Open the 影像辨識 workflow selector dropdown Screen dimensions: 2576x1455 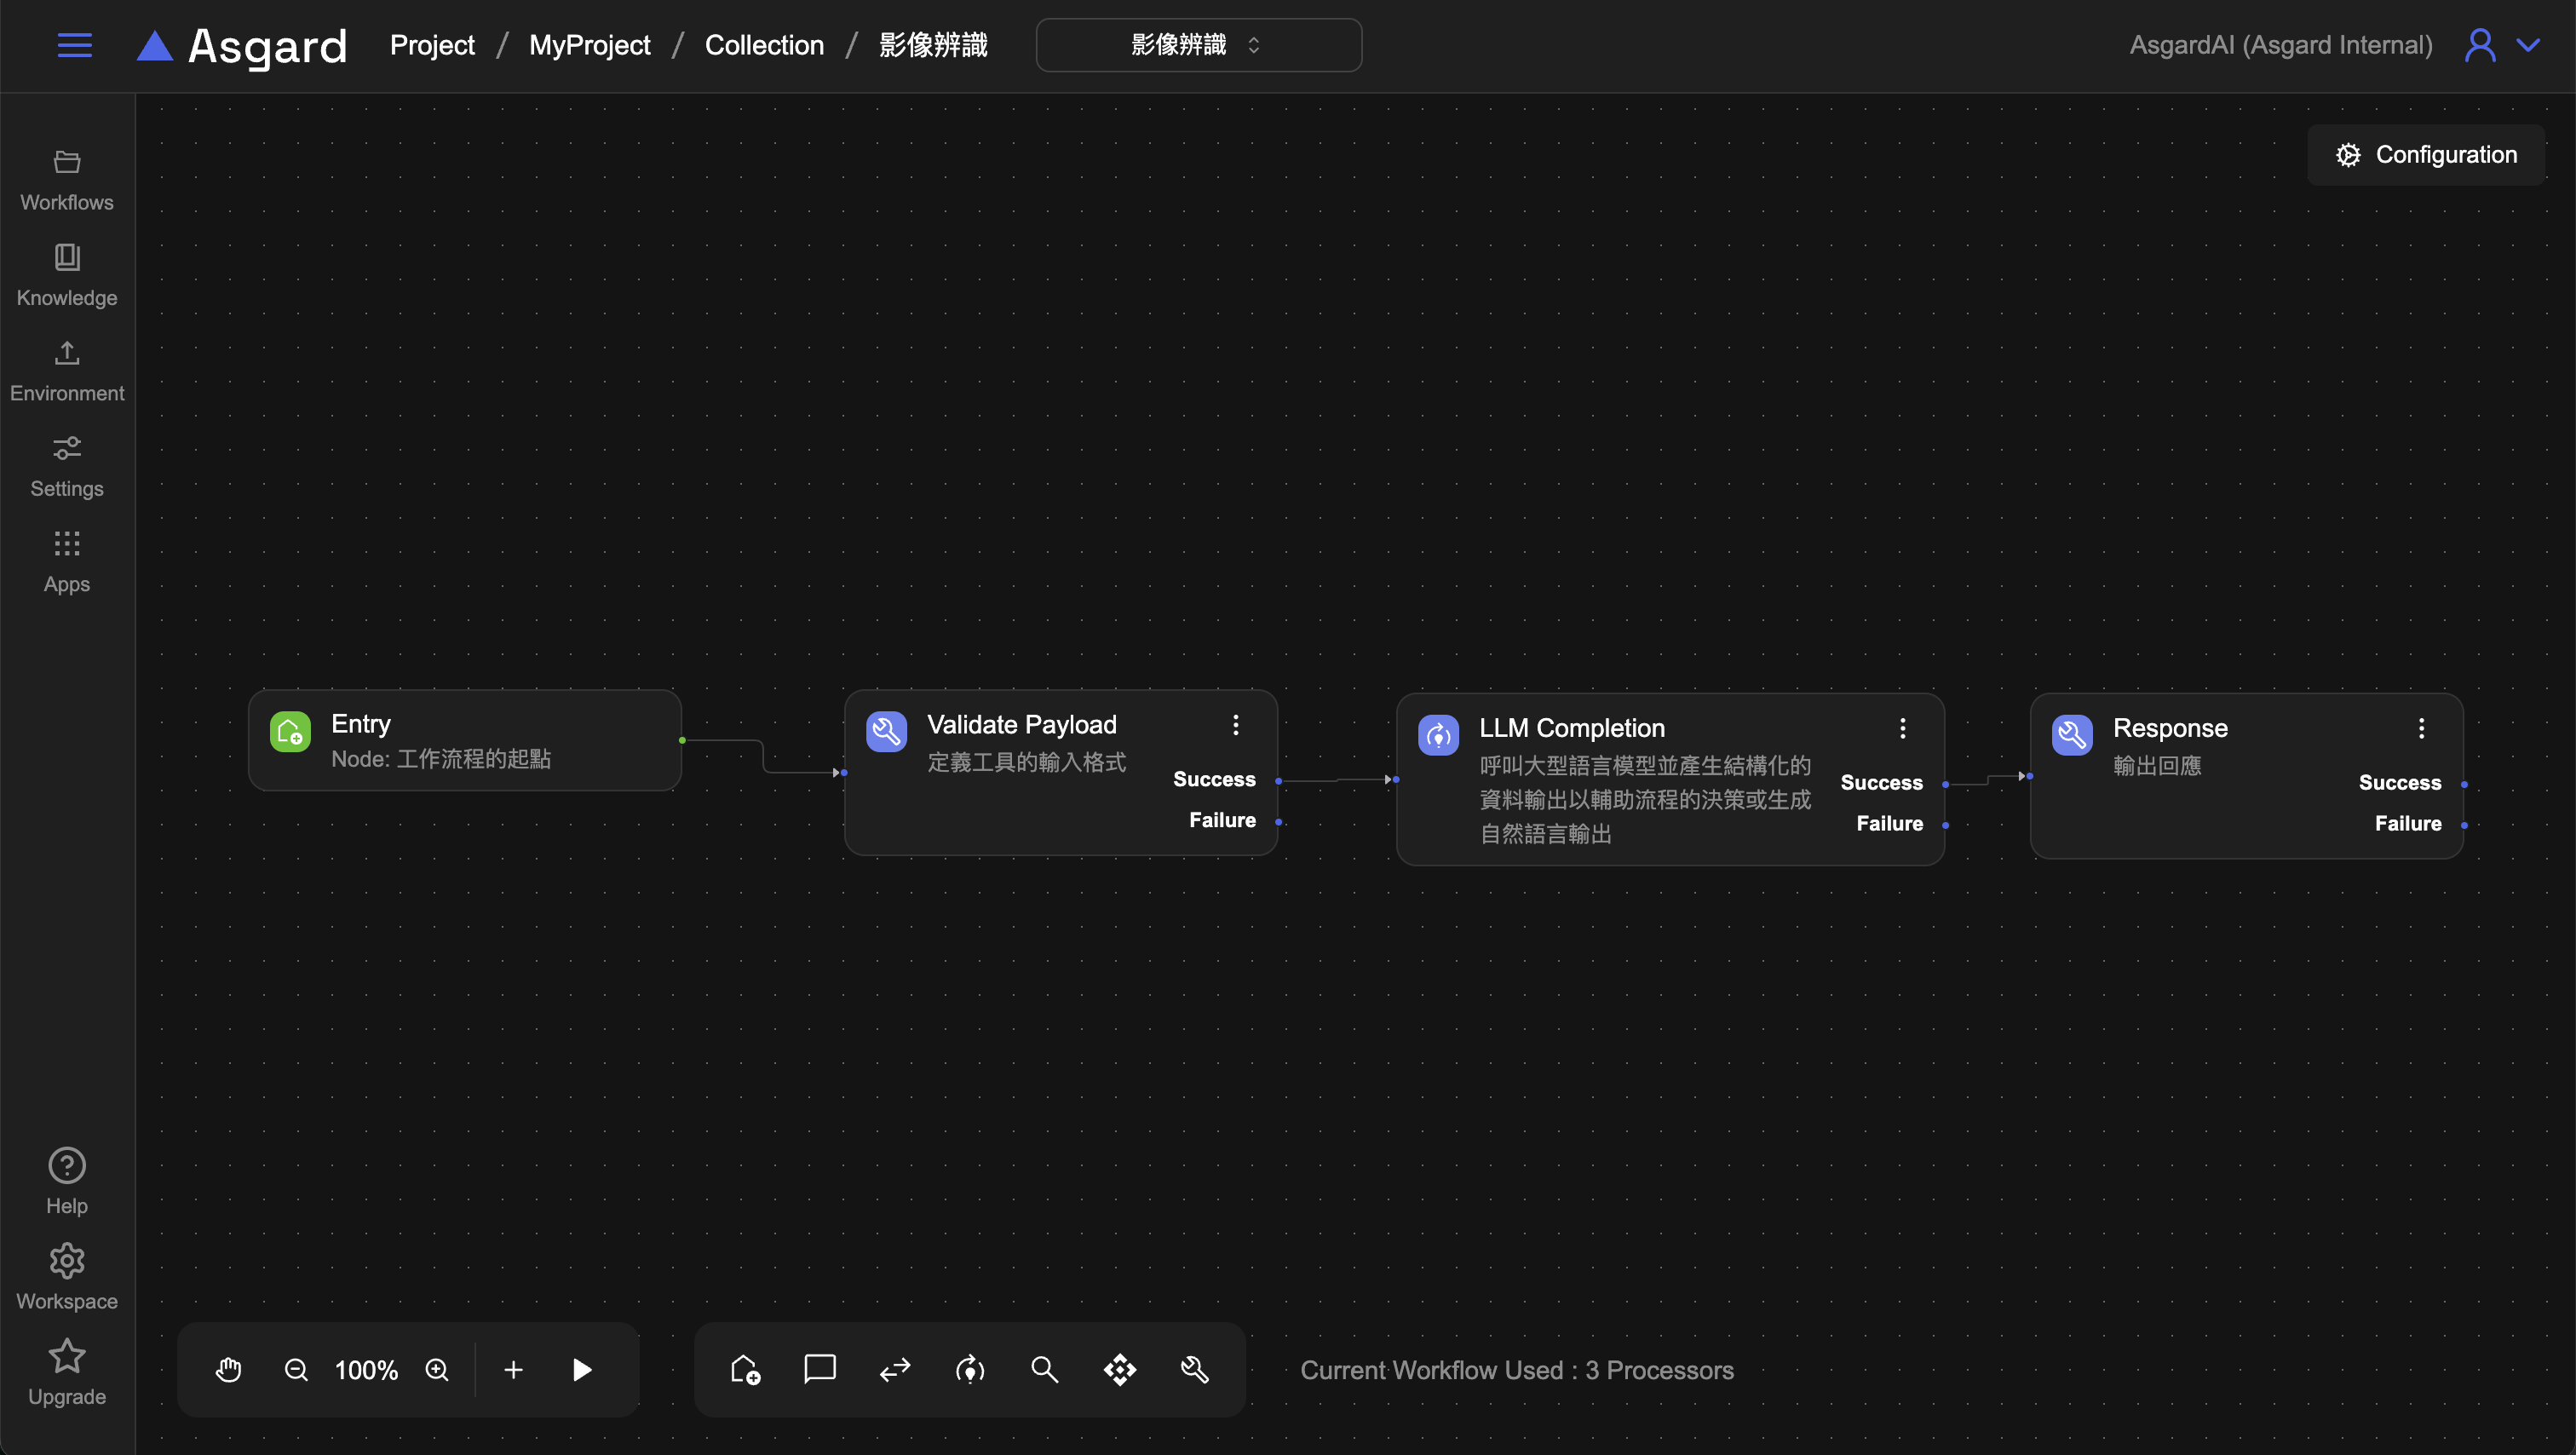click(x=1198, y=45)
